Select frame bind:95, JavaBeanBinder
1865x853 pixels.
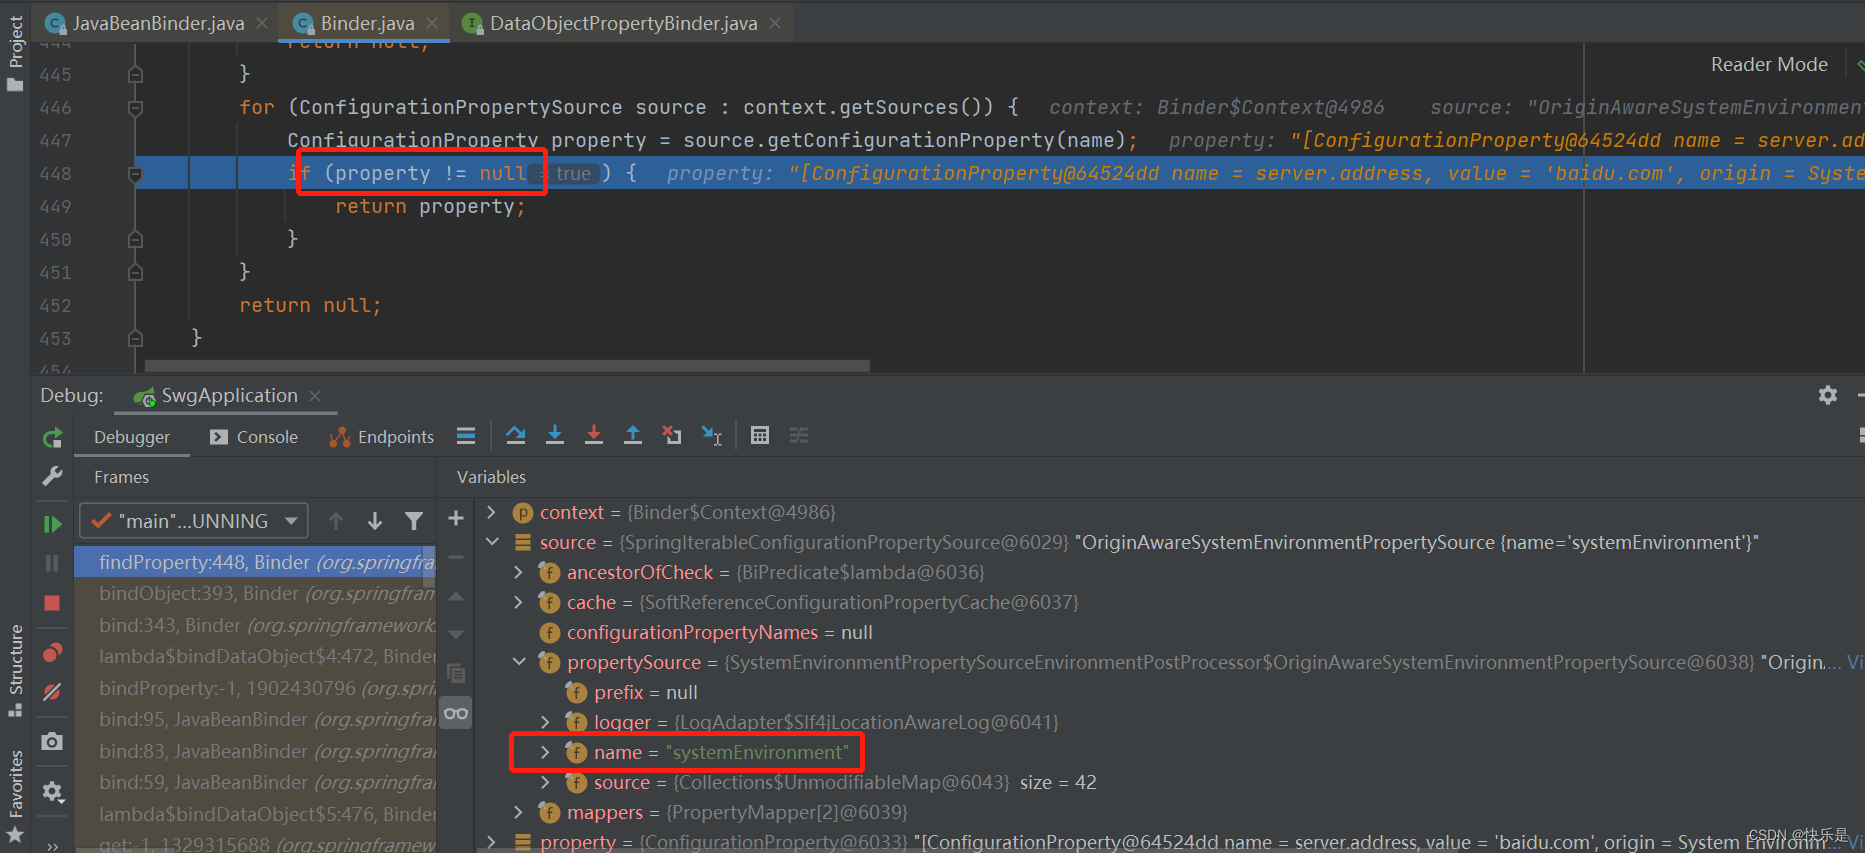point(255,719)
